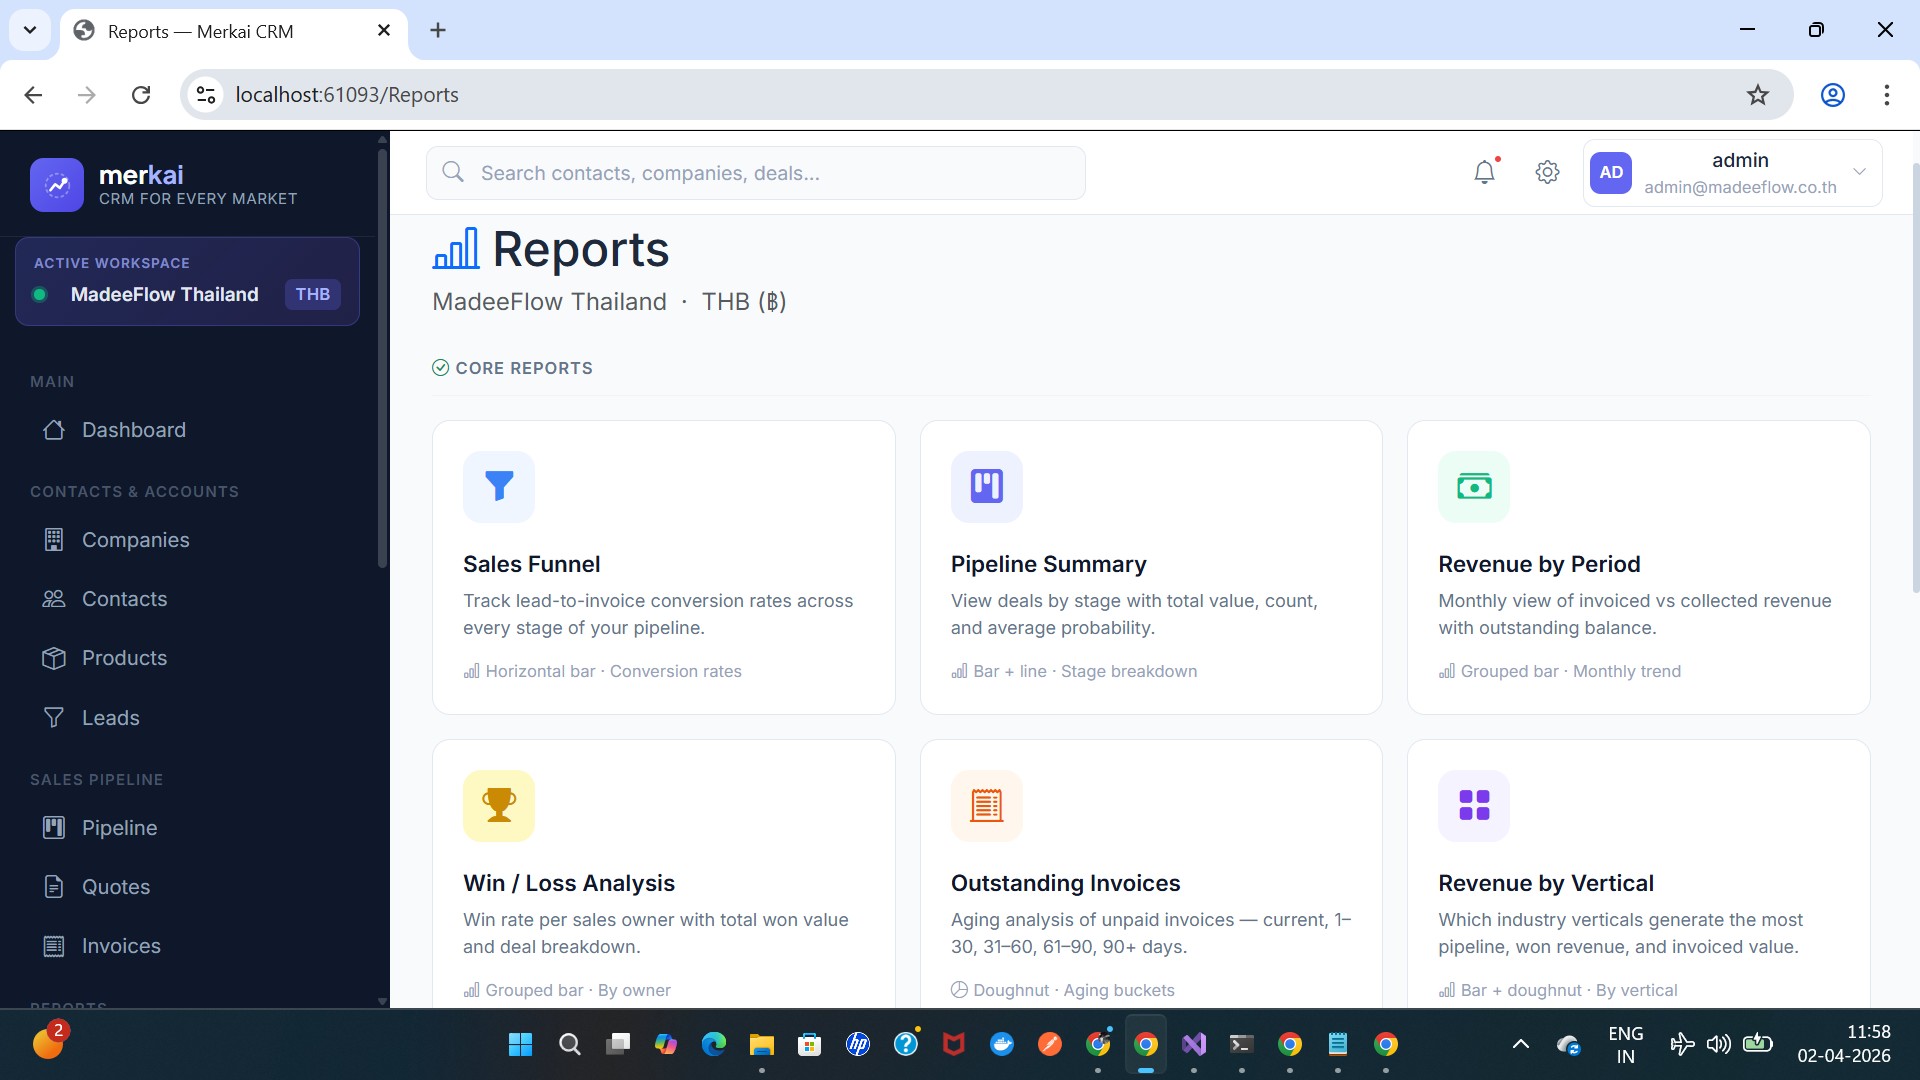1920x1080 pixels.
Task: Open the Revenue by Period report title
Action: pos(1539,564)
